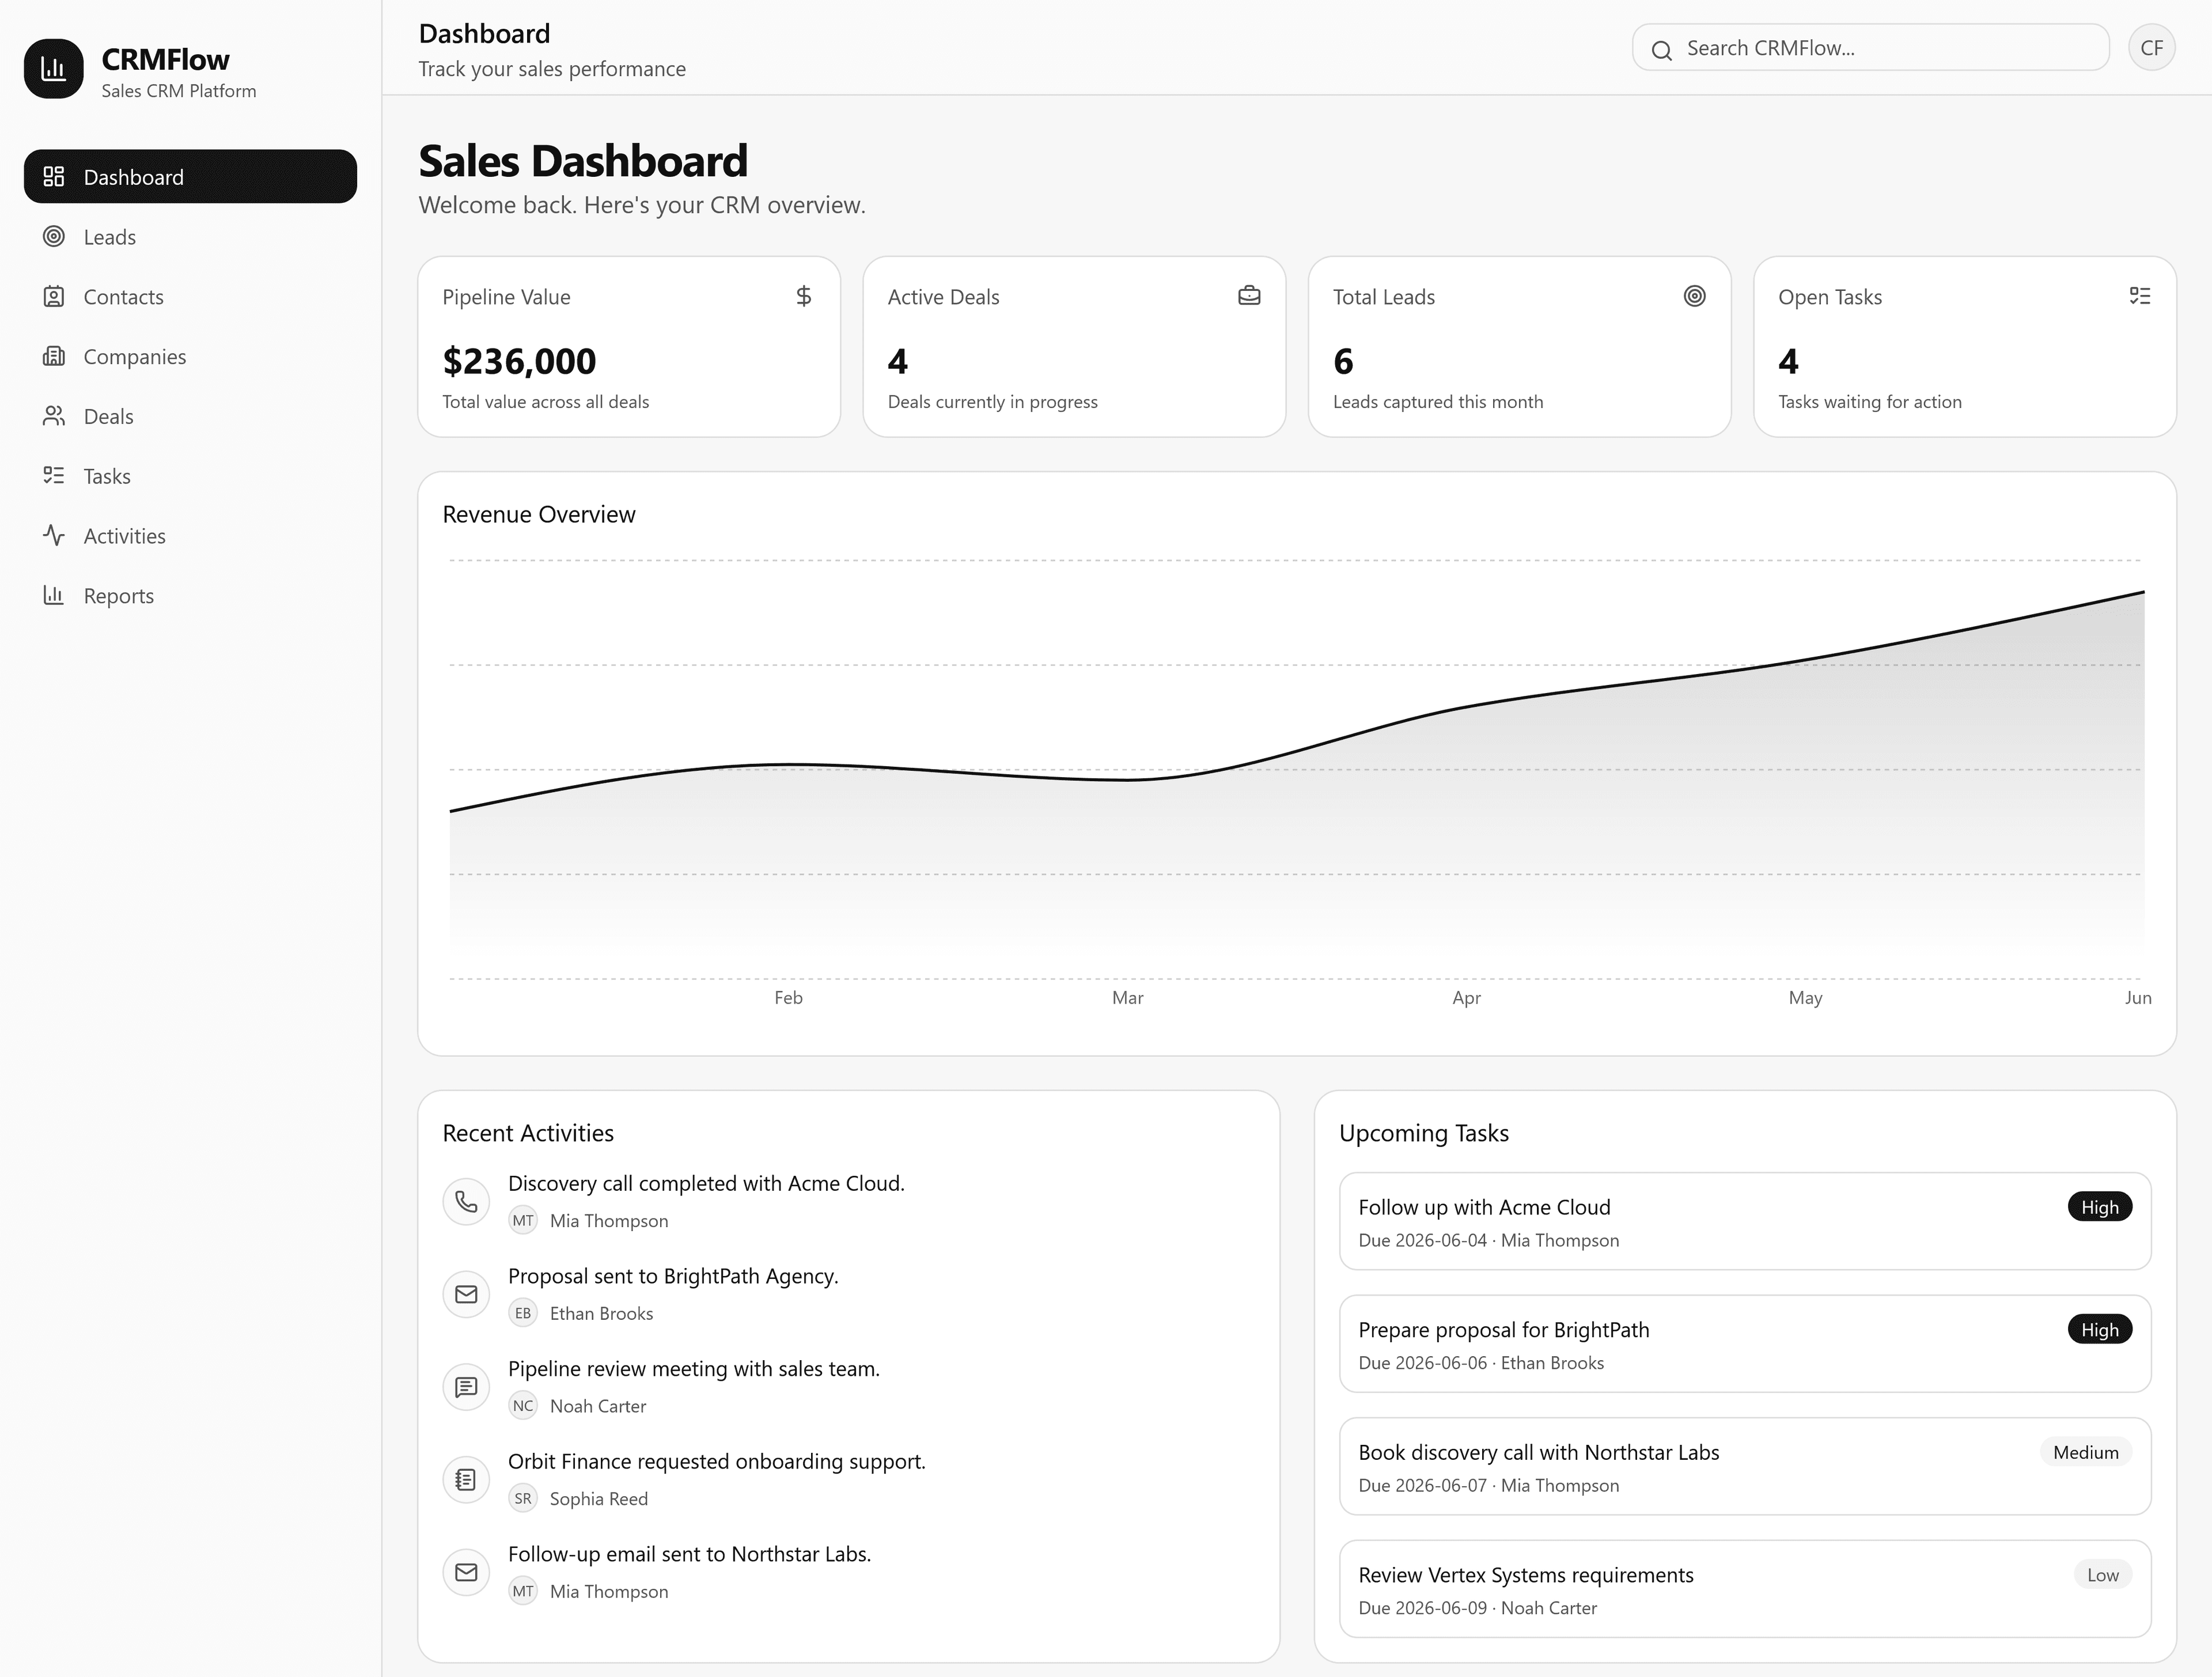Open Contacts from the sidebar

coord(190,297)
